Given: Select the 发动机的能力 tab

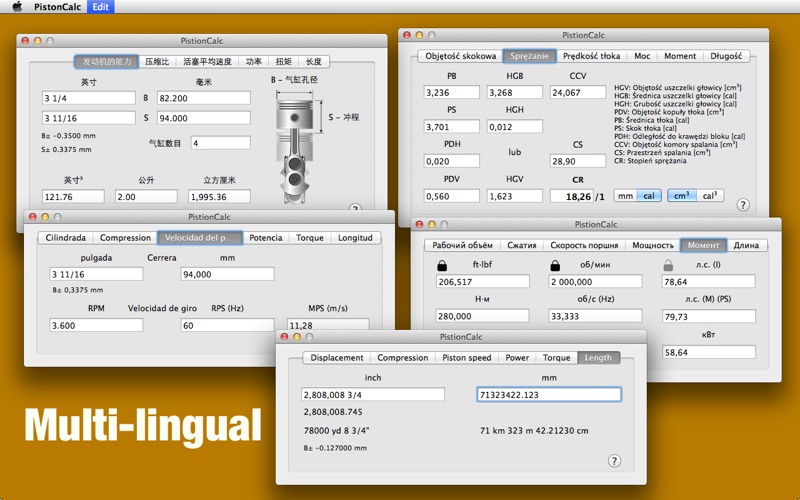Looking at the screenshot, I should pyautogui.click(x=107, y=62).
